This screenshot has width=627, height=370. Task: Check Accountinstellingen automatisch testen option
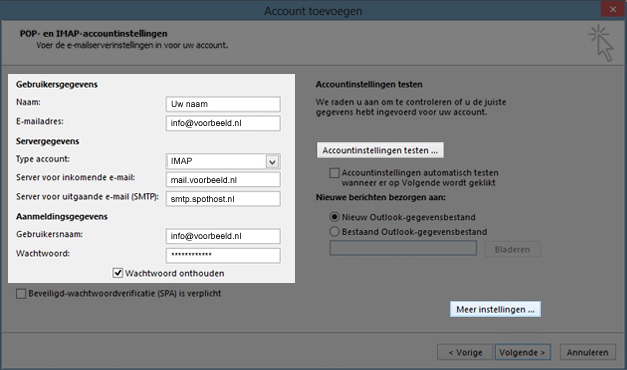point(334,173)
